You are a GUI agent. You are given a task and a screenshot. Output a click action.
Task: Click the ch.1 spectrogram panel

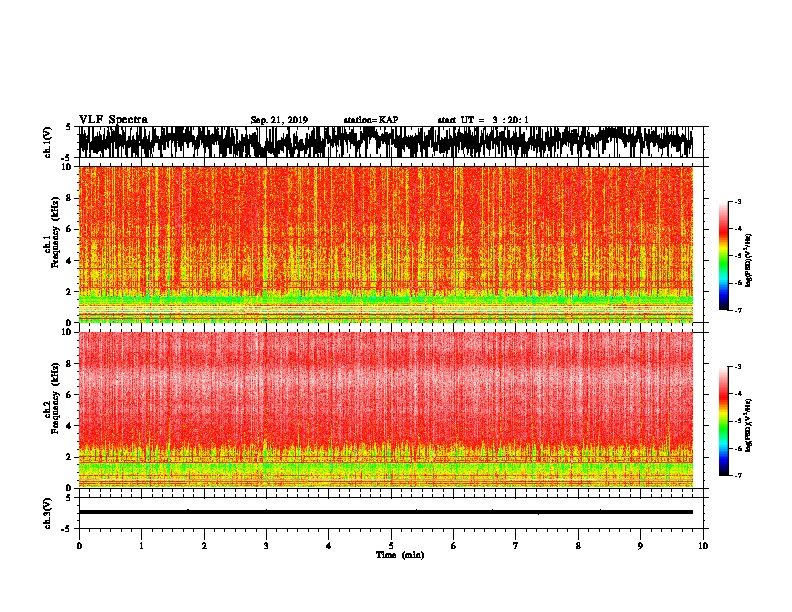pos(386,244)
